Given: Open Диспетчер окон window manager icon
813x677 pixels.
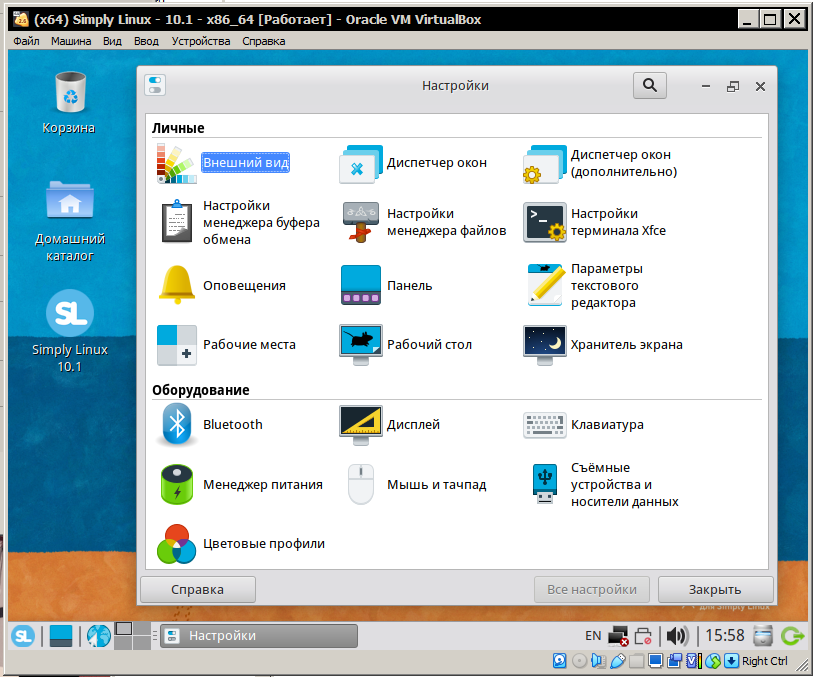Looking at the screenshot, I should [x=360, y=163].
